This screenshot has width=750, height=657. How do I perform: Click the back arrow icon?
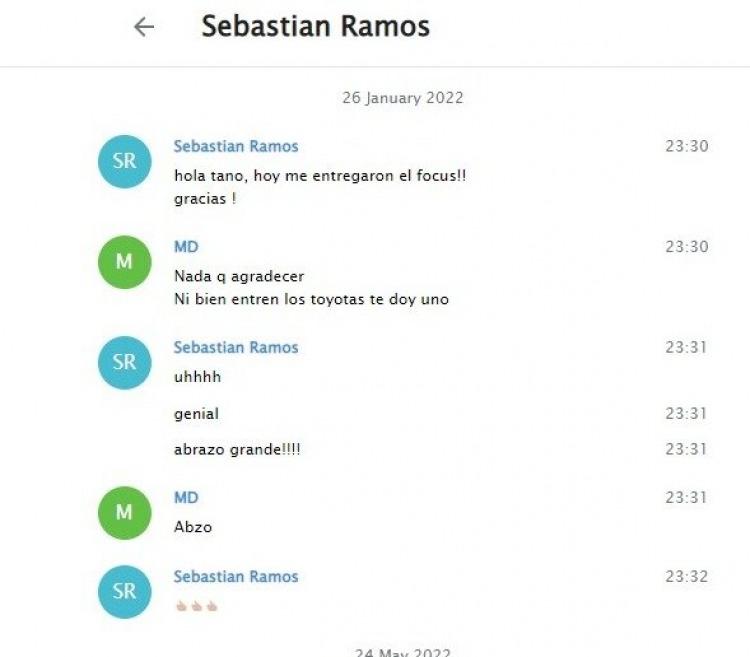[x=143, y=27]
